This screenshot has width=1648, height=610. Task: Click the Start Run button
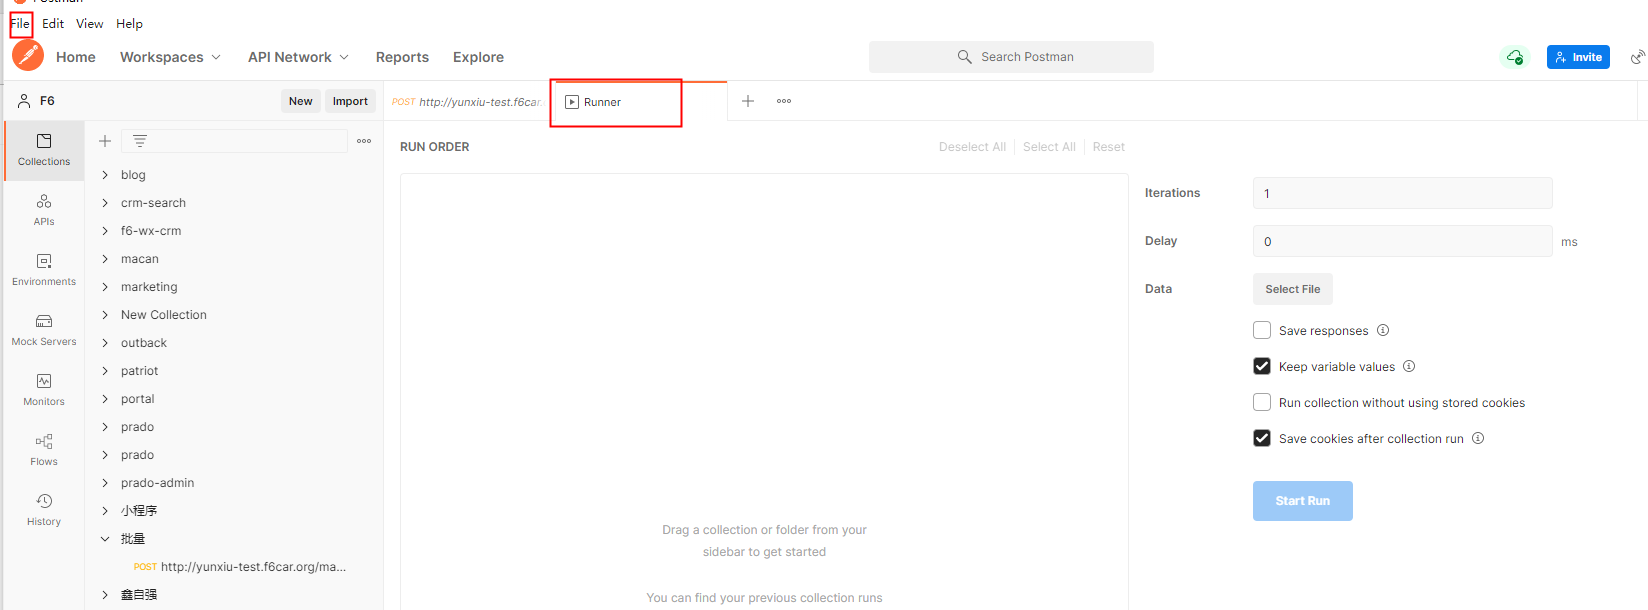(x=1302, y=501)
